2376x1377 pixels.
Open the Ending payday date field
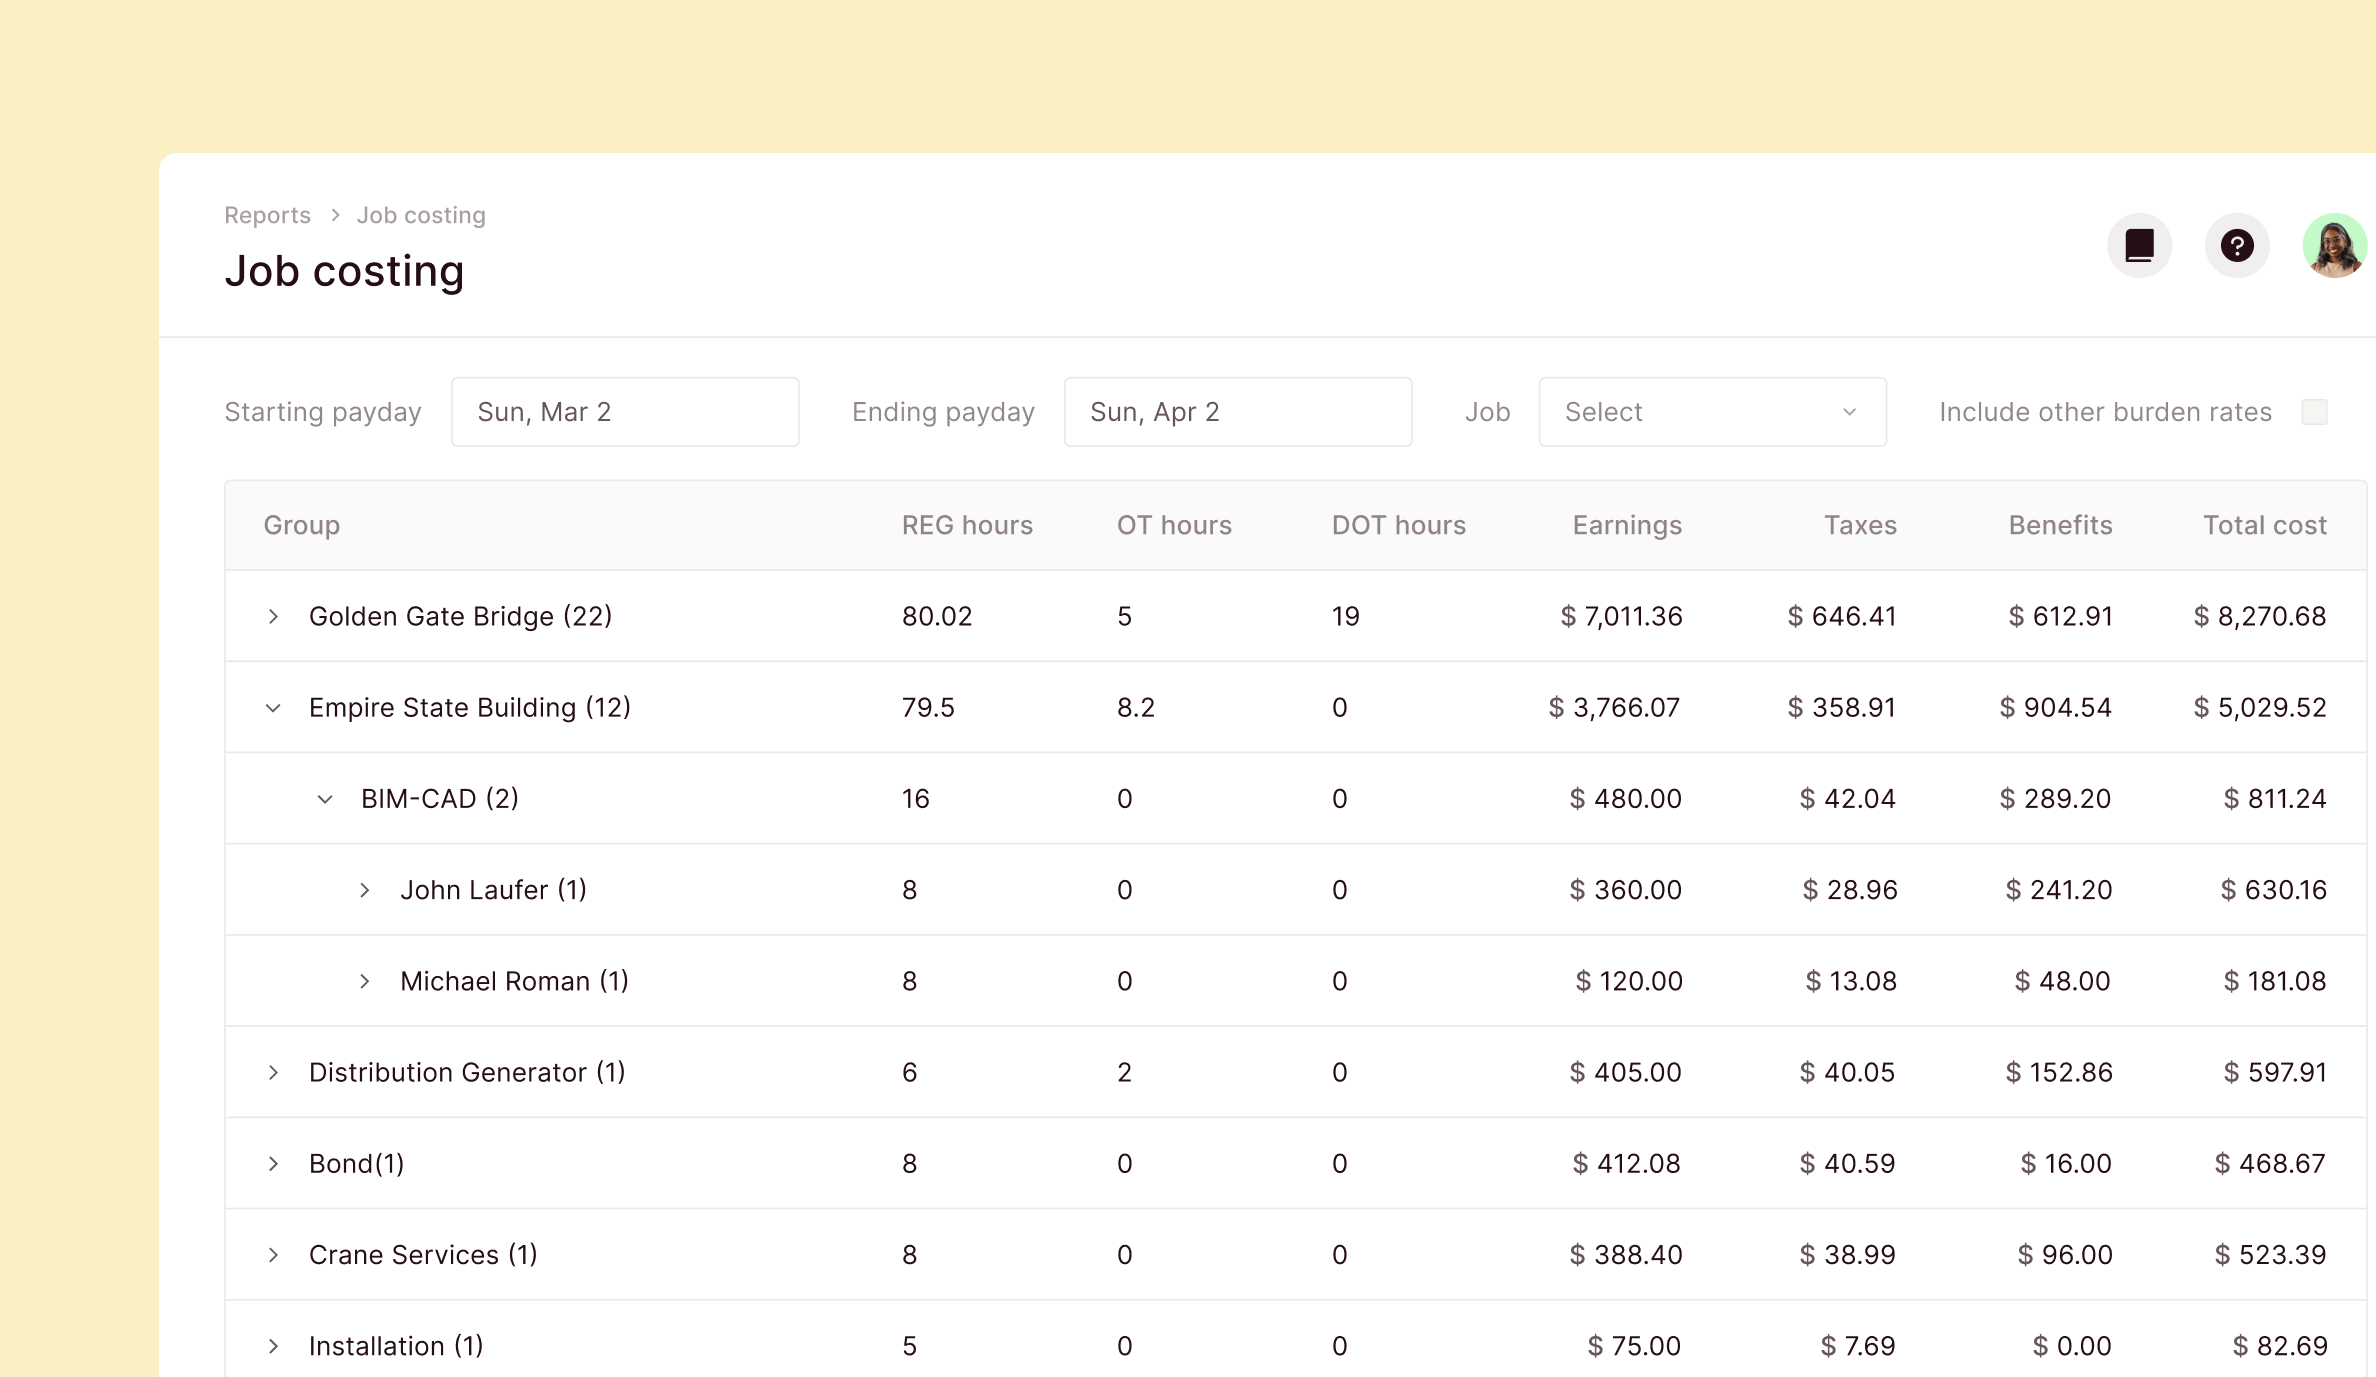(1238, 411)
